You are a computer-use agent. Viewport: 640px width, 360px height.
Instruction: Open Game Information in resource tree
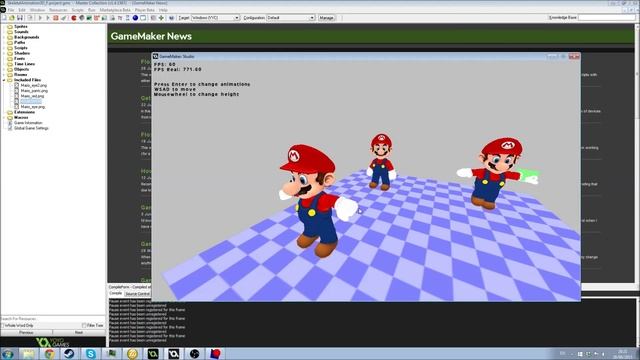tap(28, 123)
